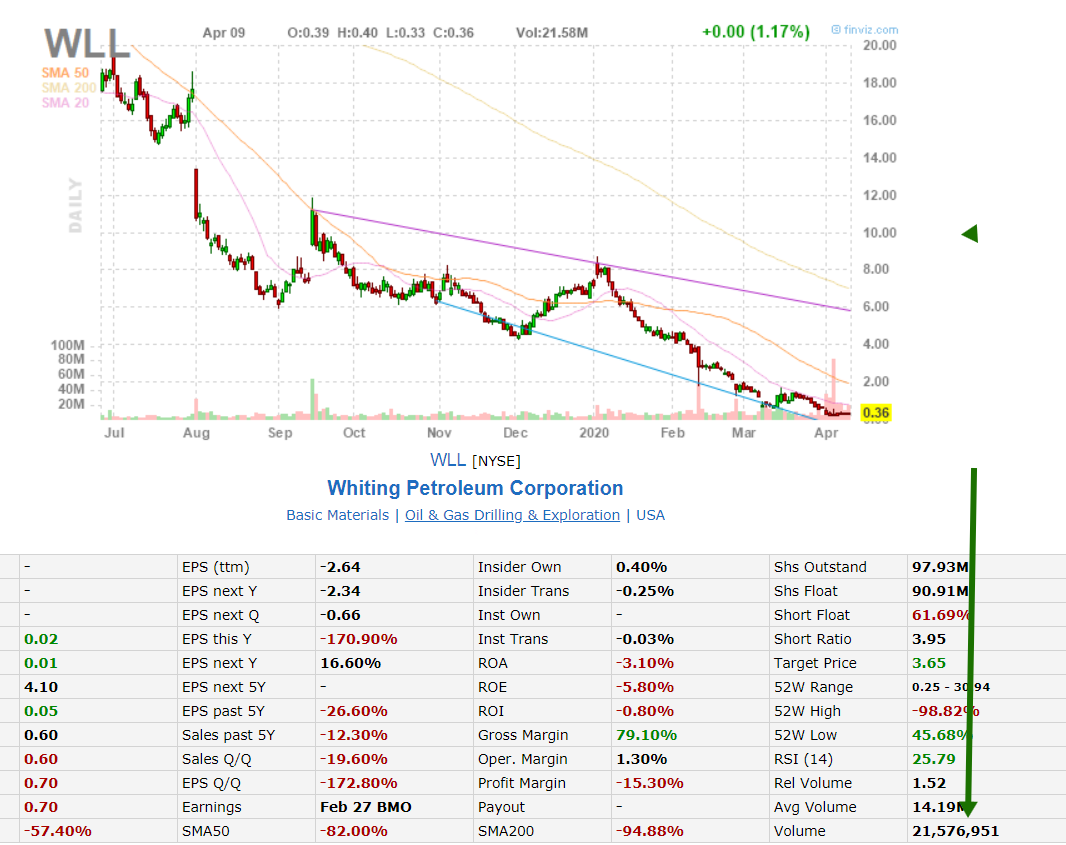
Task: Click the yellow 0.36 price tag
Action: click(x=876, y=413)
